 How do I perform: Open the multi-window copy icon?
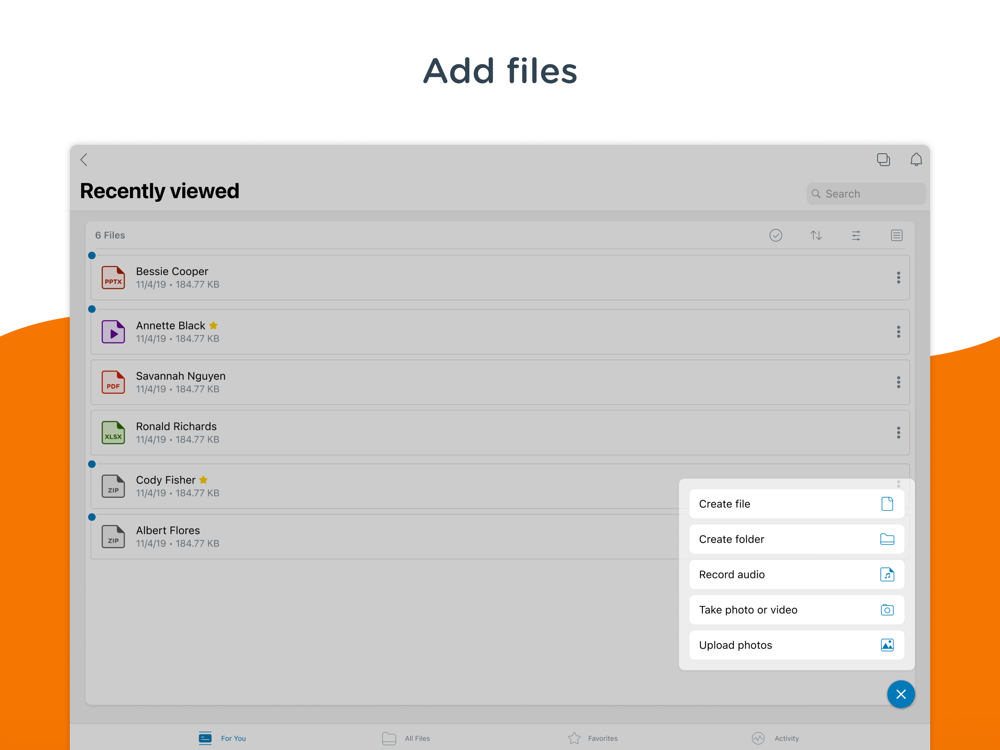point(883,159)
